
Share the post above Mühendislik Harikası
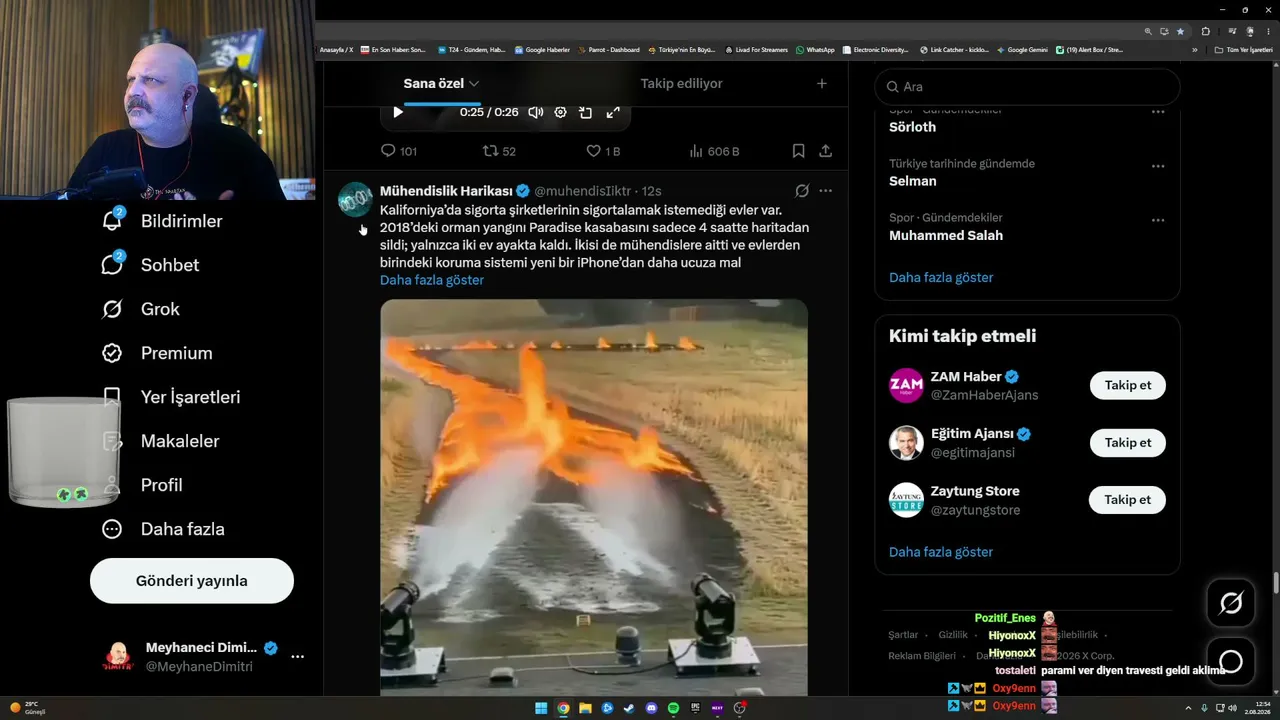825,151
